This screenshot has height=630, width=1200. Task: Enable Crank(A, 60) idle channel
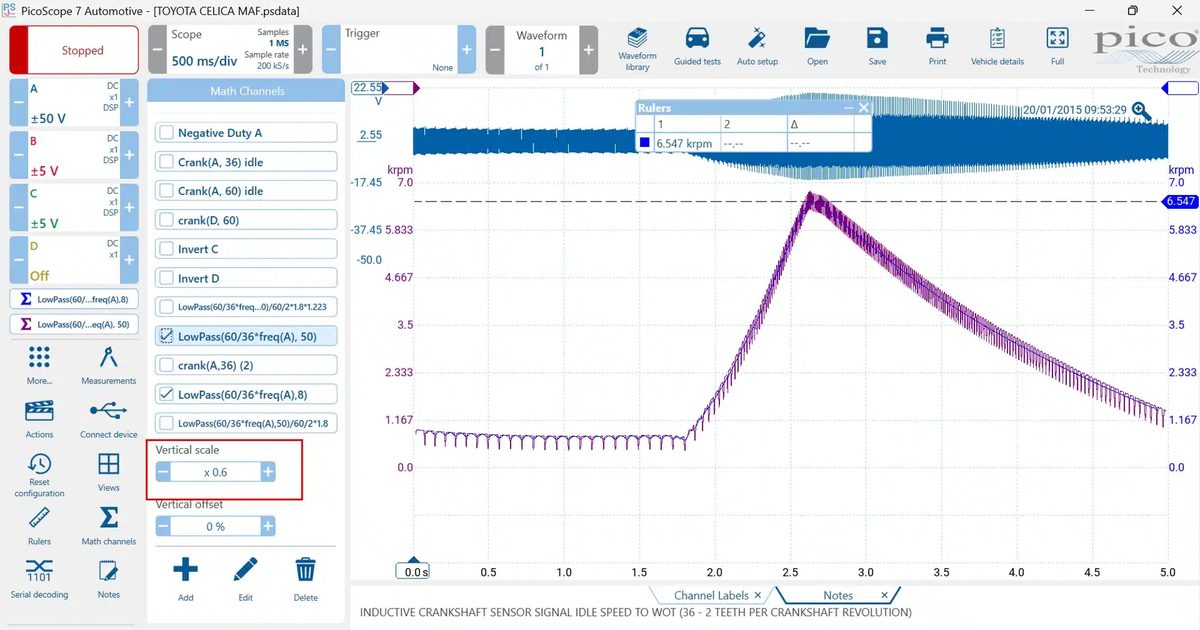tap(166, 191)
